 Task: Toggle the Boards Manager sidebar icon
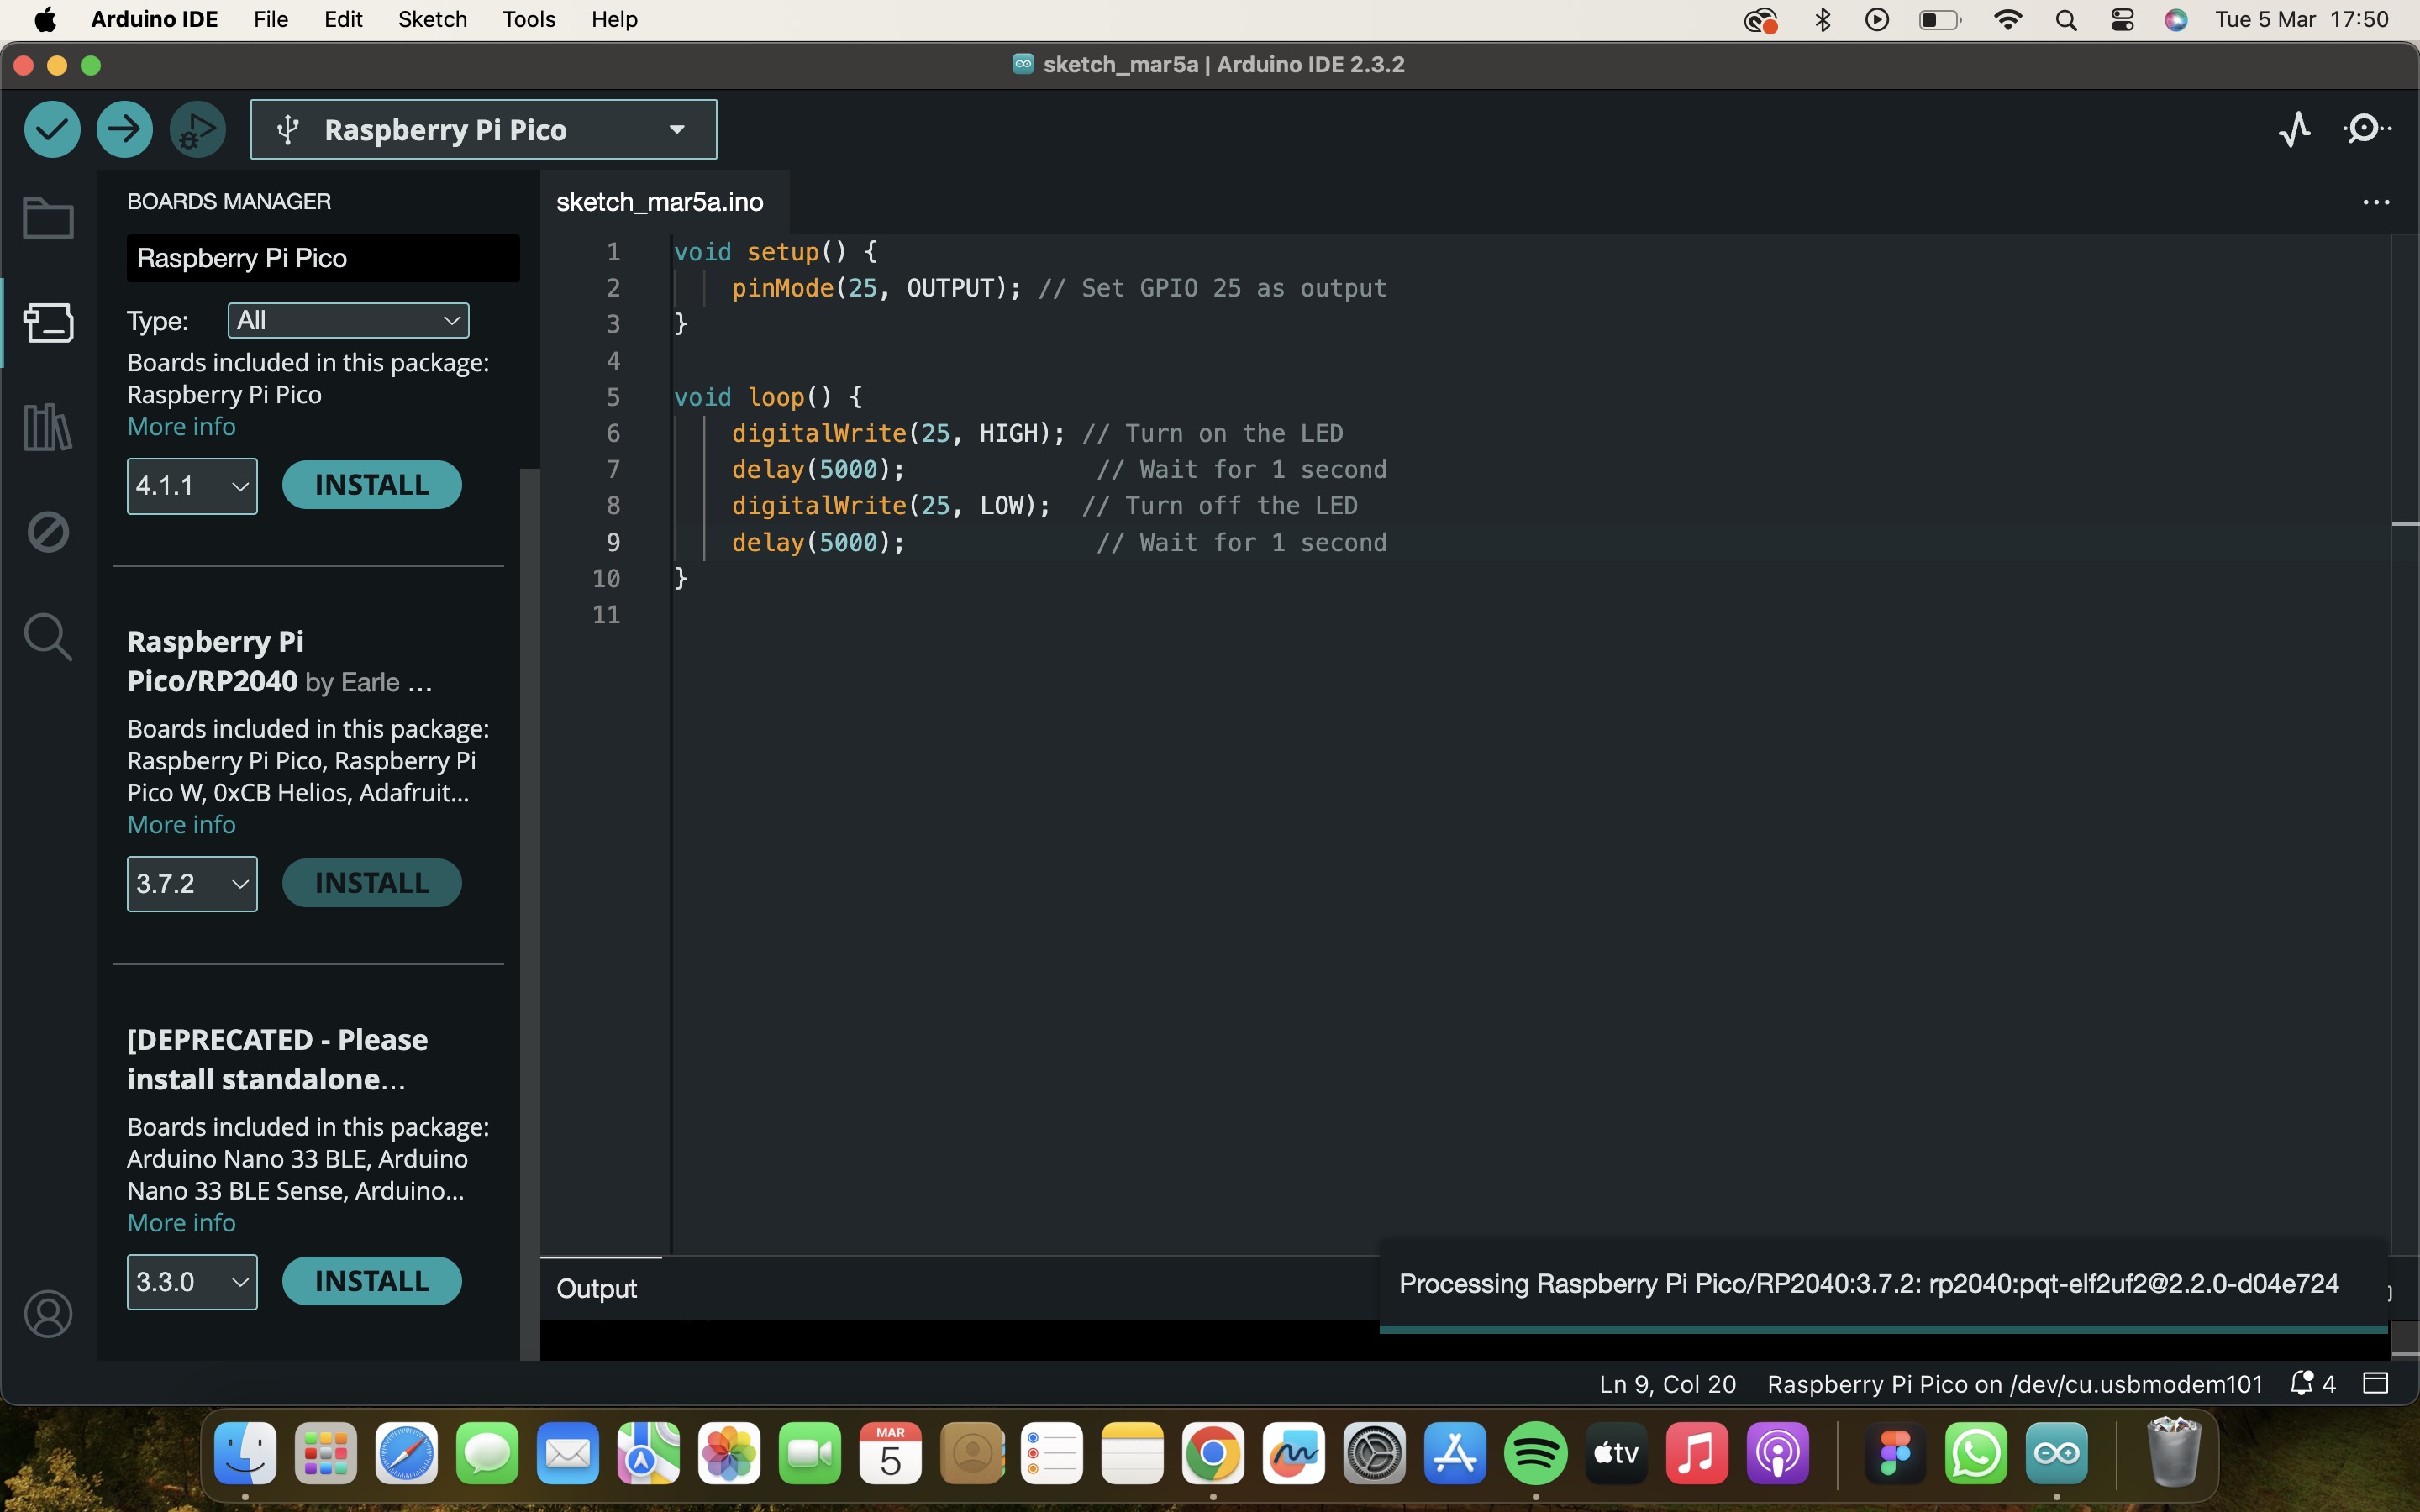(x=48, y=322)
